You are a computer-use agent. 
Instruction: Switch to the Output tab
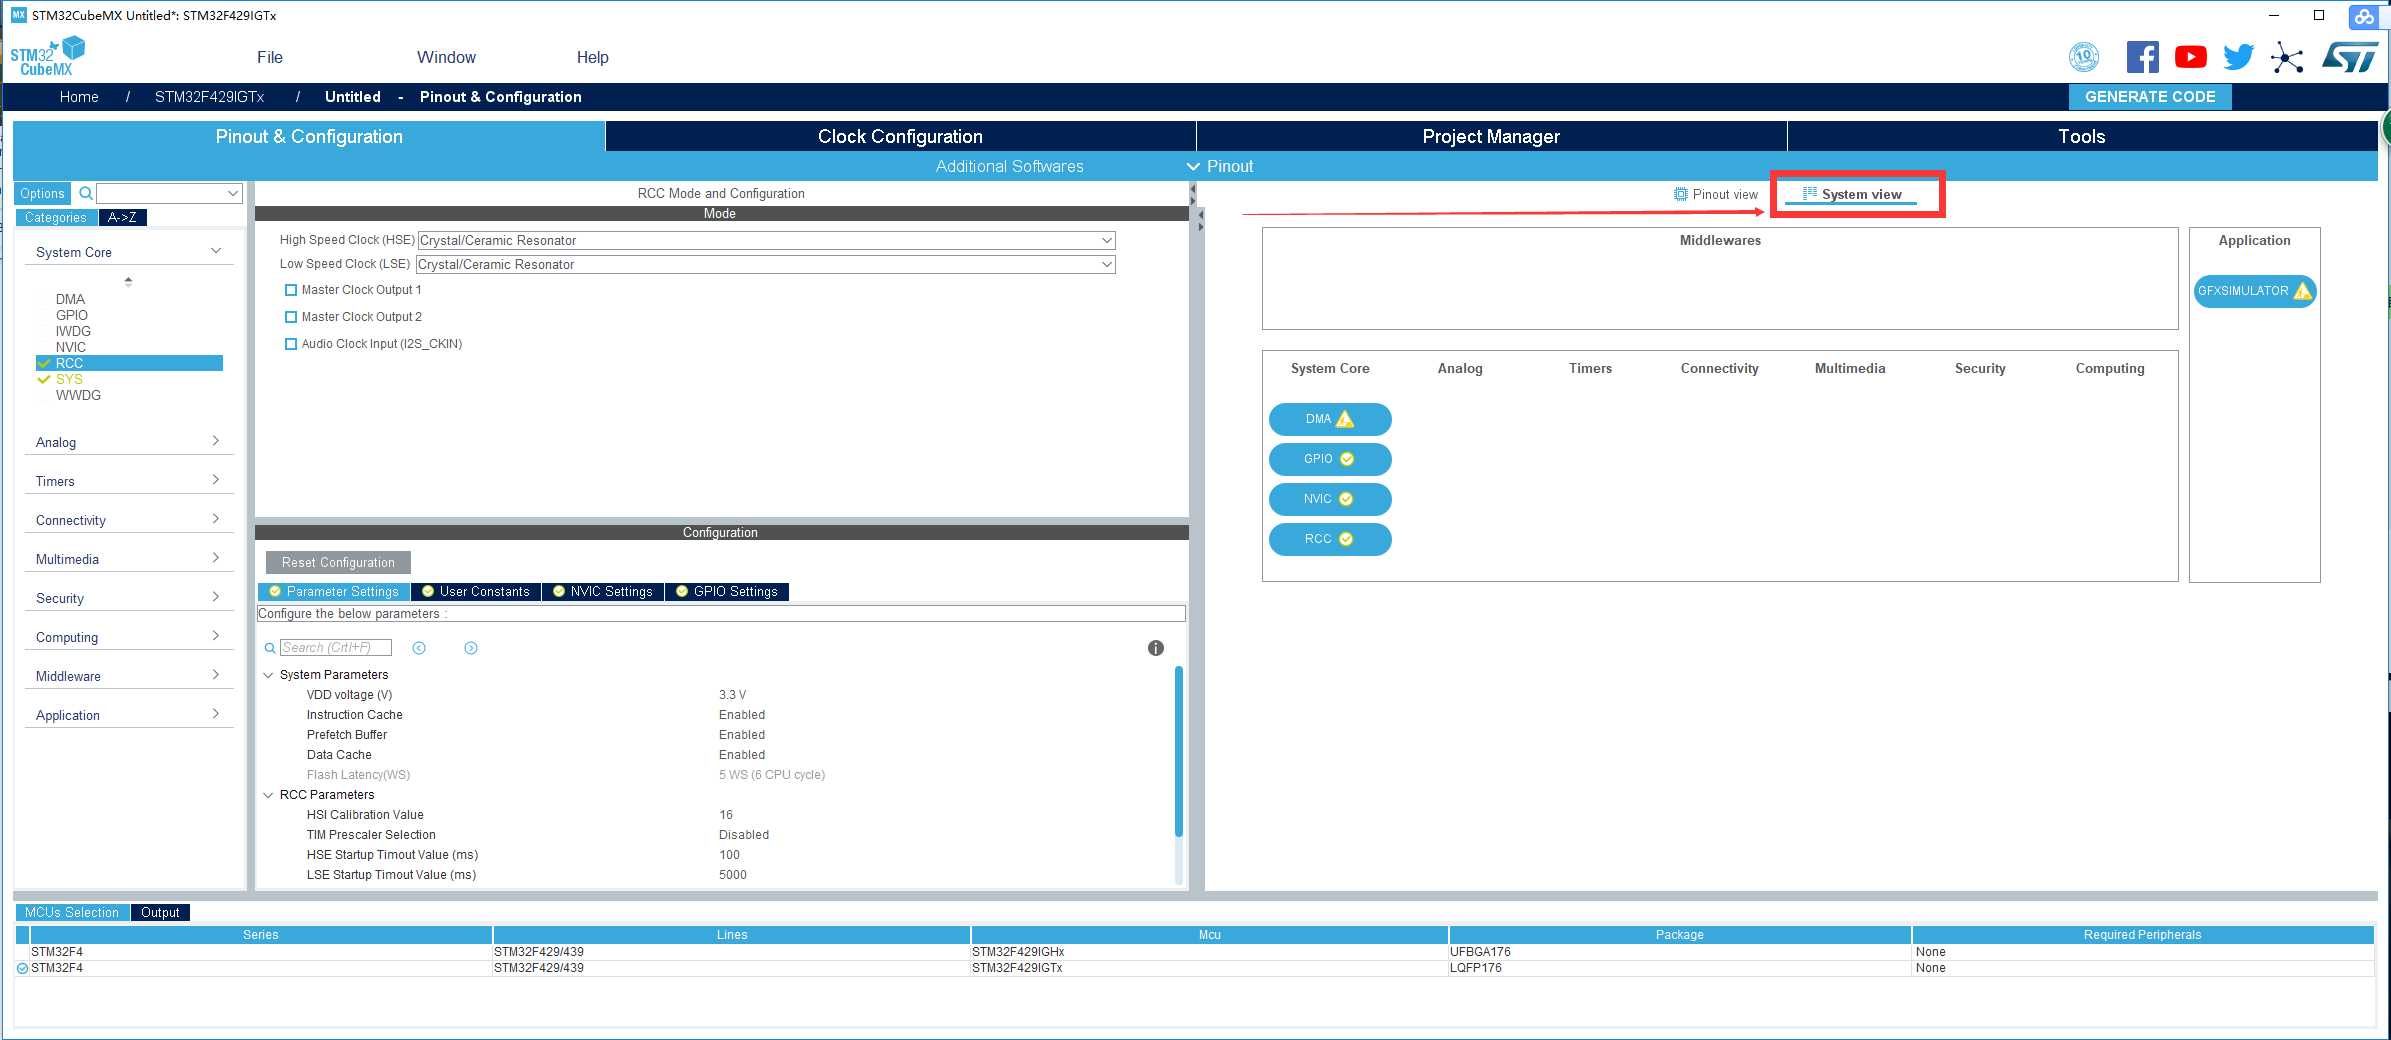[160, 912]
